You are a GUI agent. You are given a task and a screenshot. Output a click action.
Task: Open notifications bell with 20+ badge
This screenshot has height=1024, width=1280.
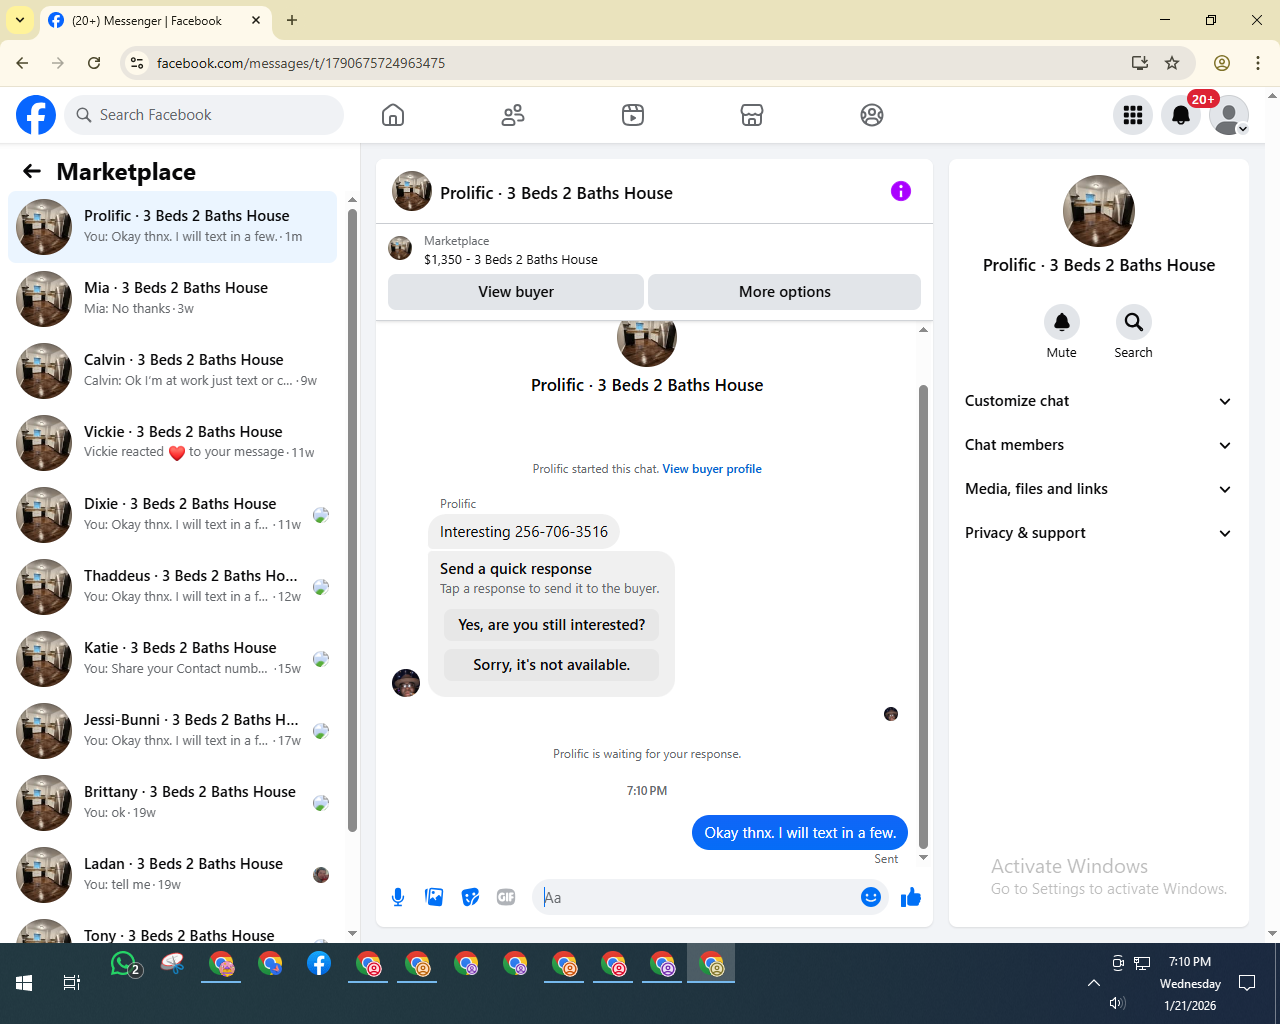click(x=1181, y=115)
